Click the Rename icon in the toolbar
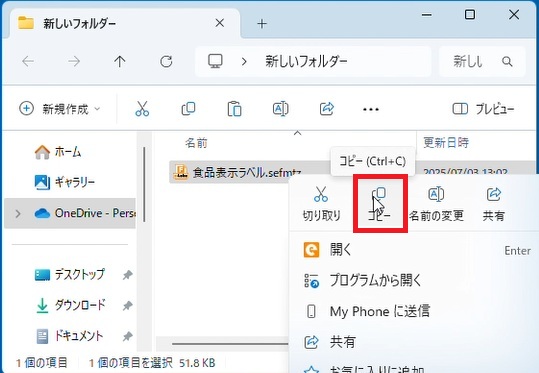The height and width of the screenshot is (373, 539). point(280,109)
